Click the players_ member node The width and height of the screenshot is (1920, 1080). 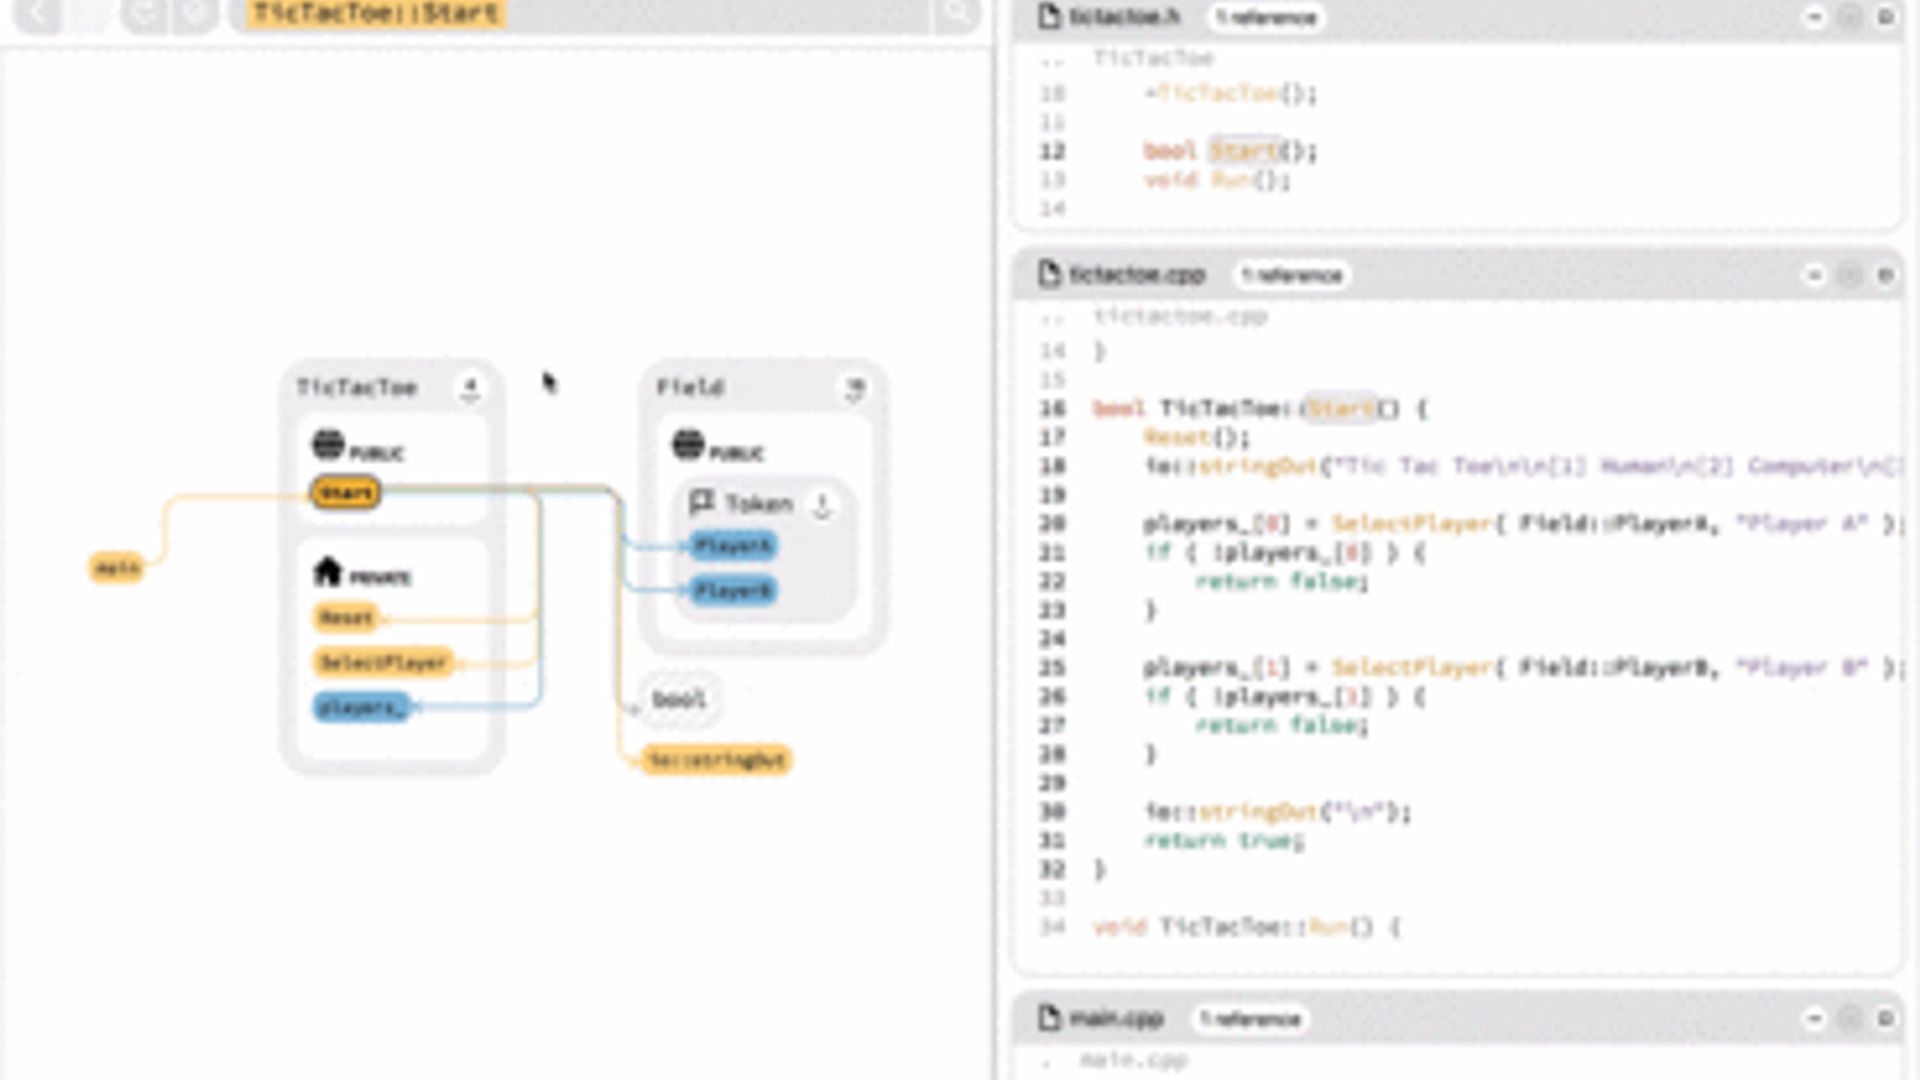[x=361, y=708]
